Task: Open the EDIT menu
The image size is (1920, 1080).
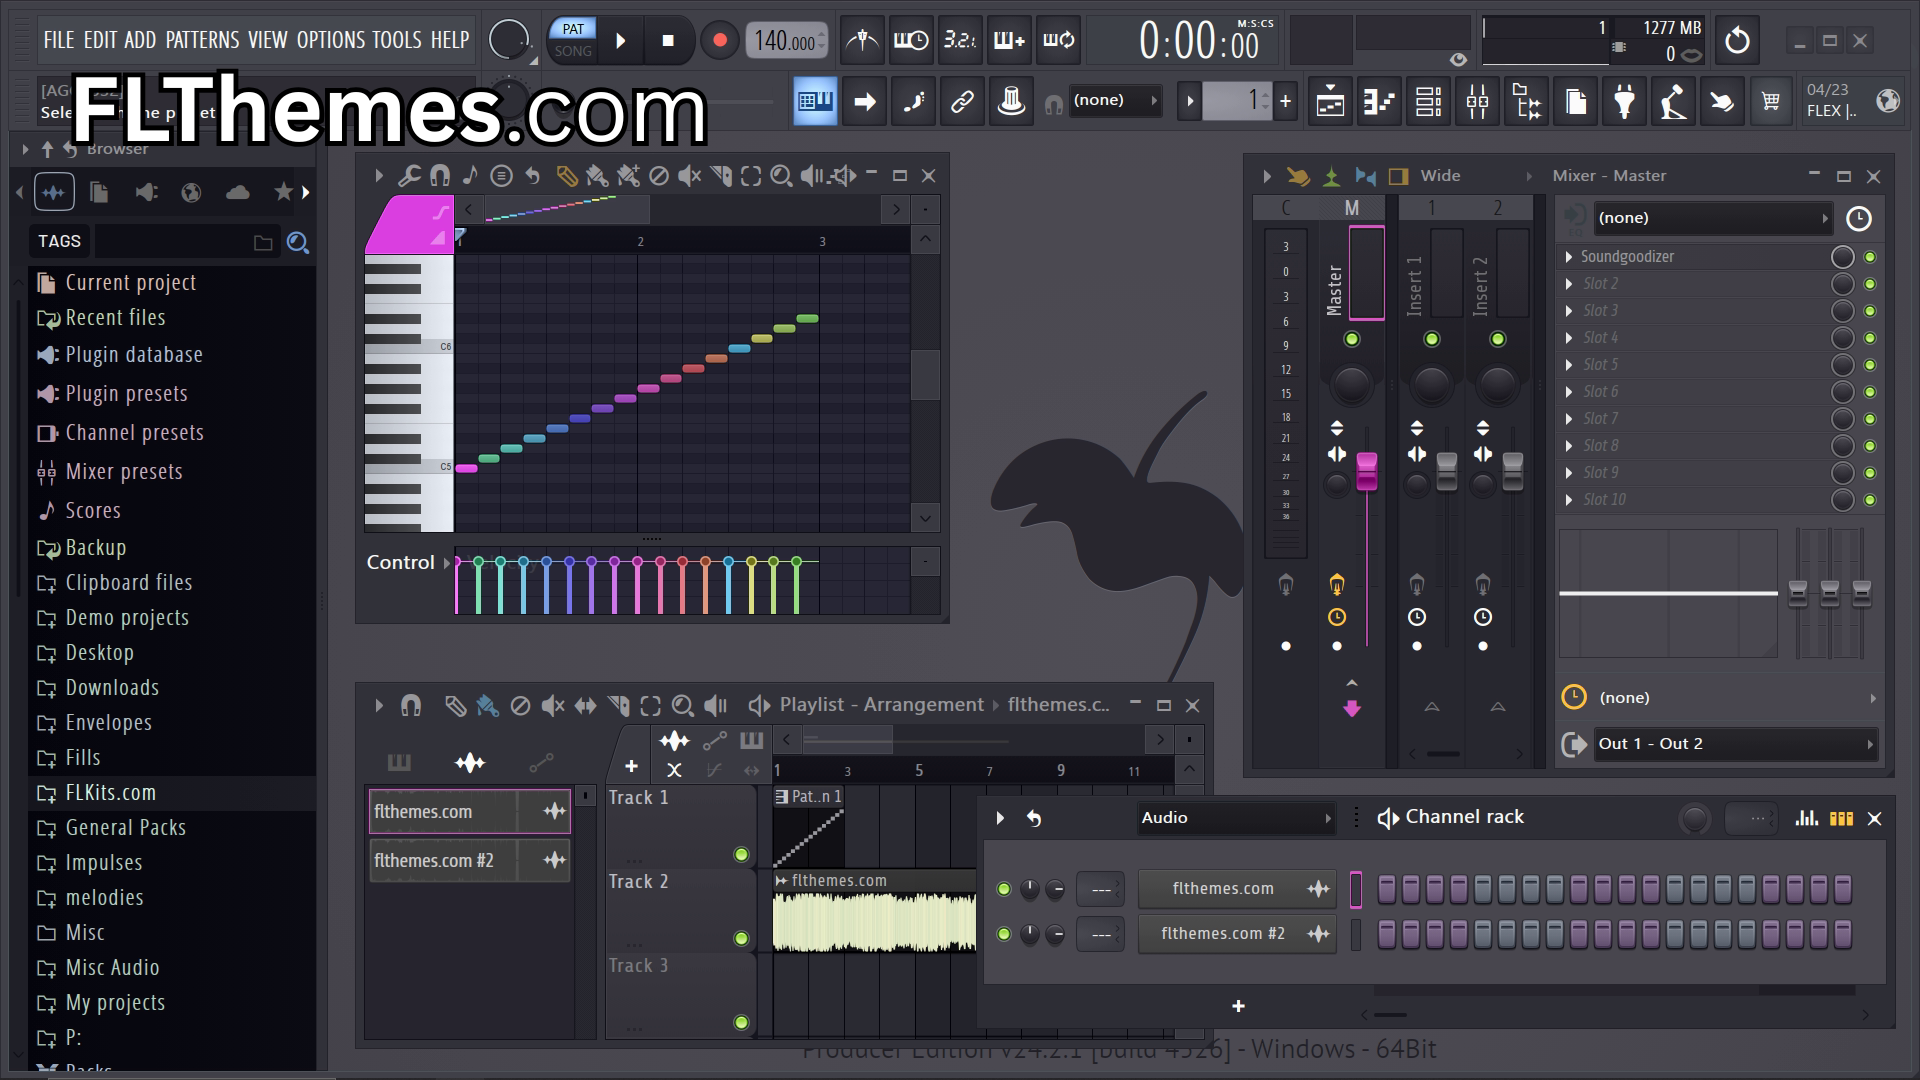Action: (100, 40)
